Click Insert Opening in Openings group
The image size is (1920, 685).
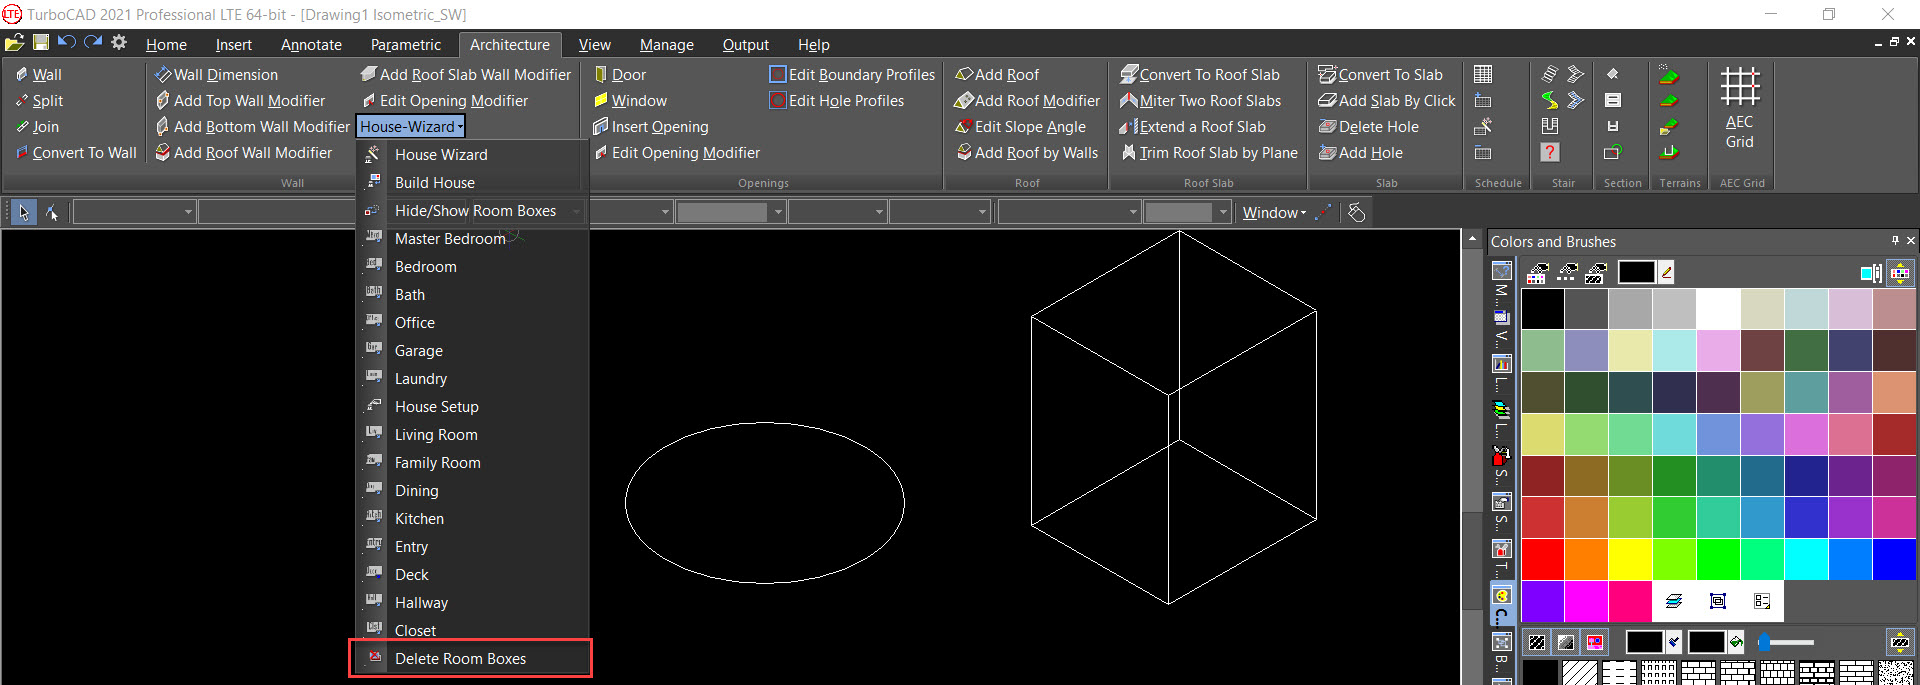coord(651,126)
